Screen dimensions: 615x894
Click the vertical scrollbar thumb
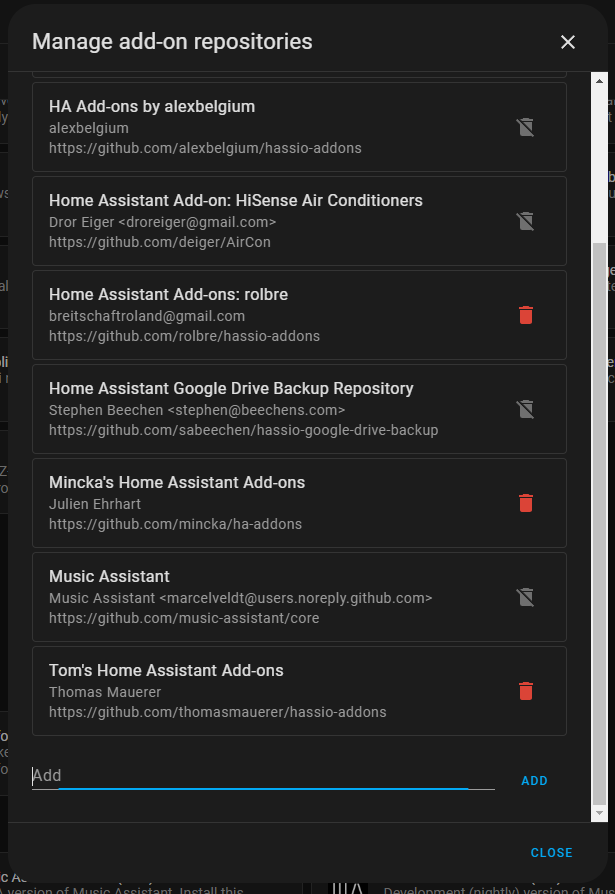pyautogui.click(x=599, y=523)
